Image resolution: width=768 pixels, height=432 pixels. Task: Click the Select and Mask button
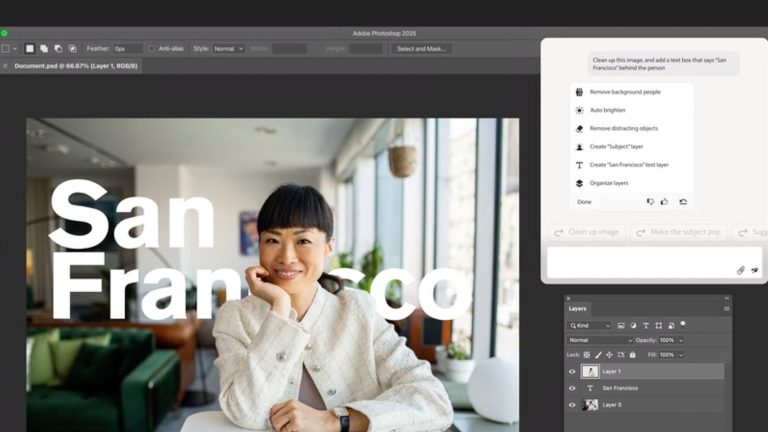421,48
